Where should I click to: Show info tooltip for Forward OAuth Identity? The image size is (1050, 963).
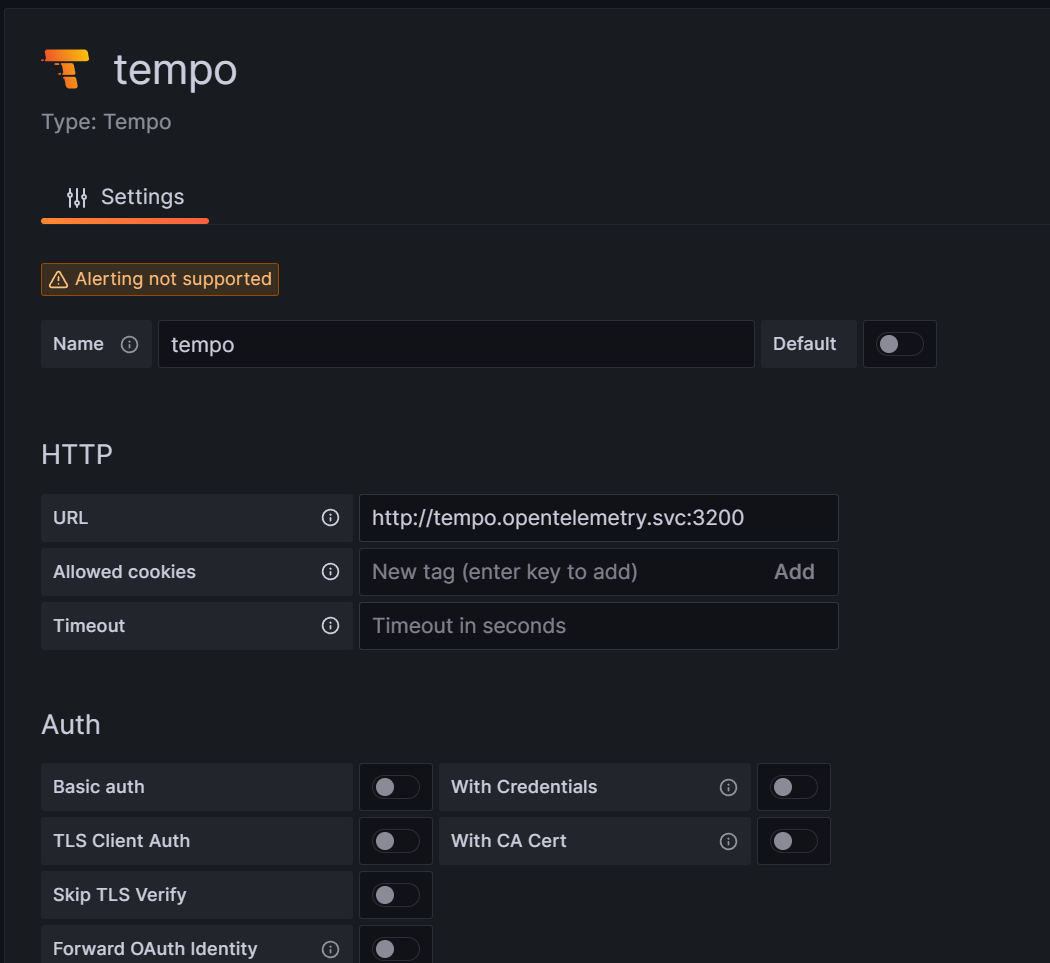[330, 949]
